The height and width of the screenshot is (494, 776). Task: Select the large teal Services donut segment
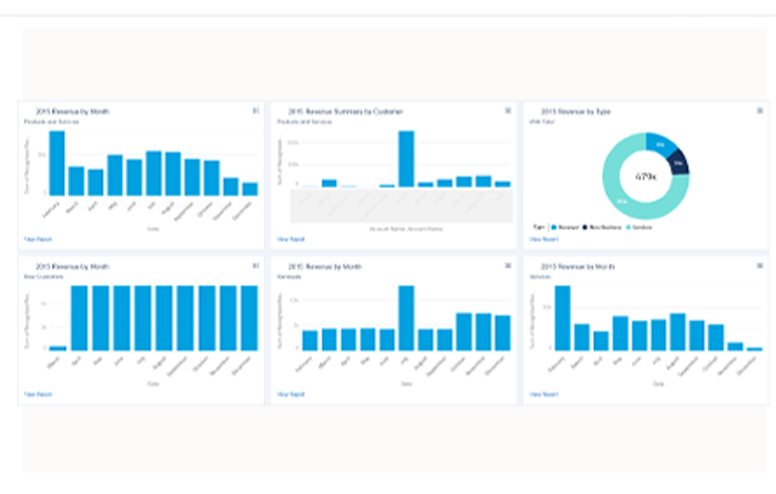tap(621, 201)
